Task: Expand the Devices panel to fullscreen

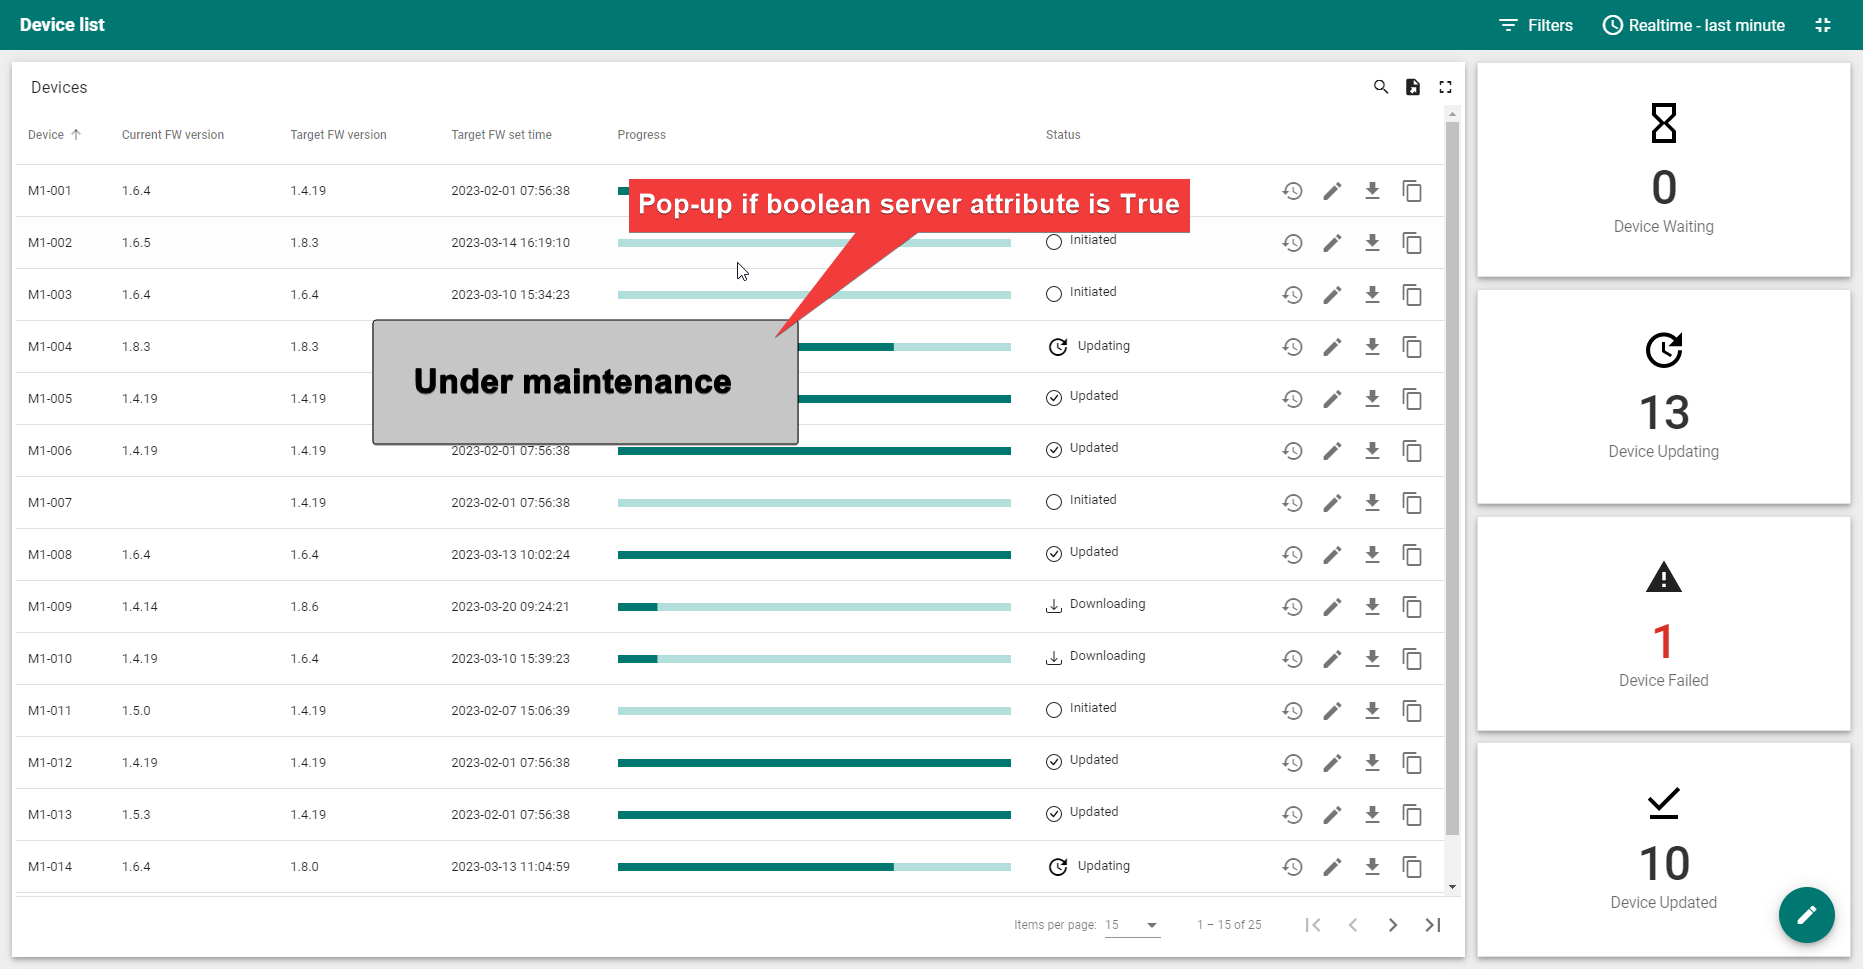Action: click(x=1445, y=87)
